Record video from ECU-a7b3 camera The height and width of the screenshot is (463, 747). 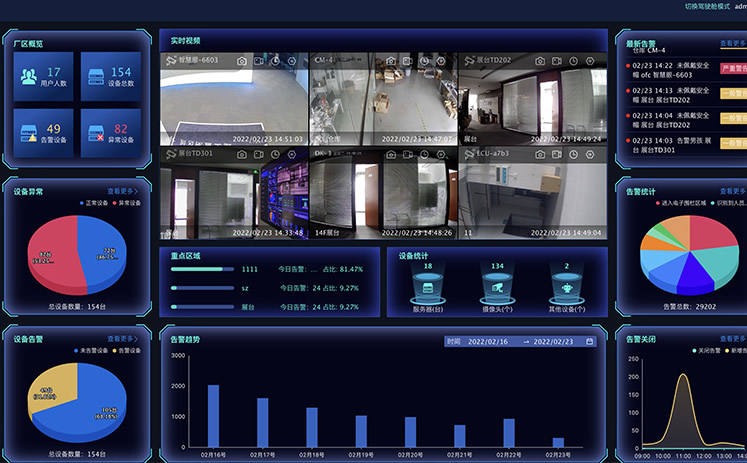click(557, 154)
